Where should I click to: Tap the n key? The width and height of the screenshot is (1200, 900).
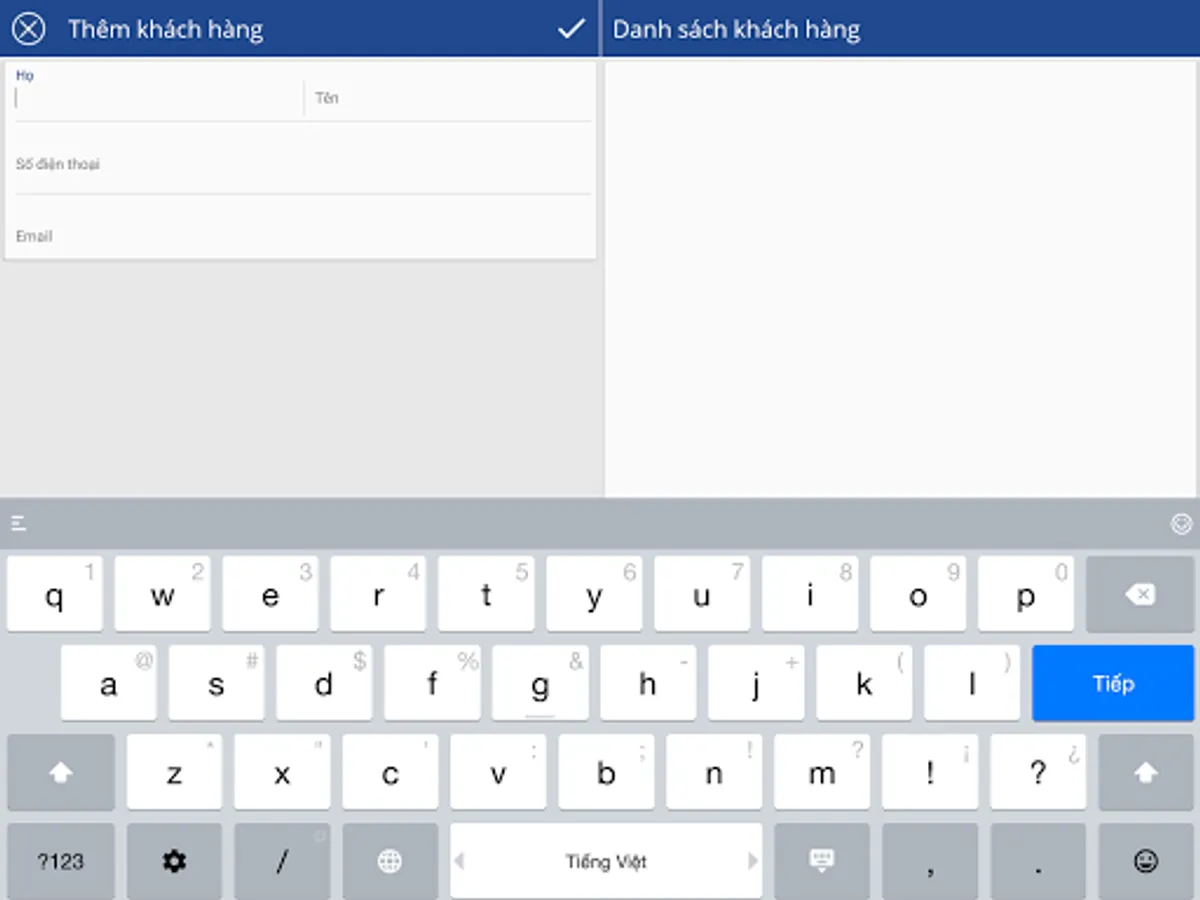click(x=714, y=772)
